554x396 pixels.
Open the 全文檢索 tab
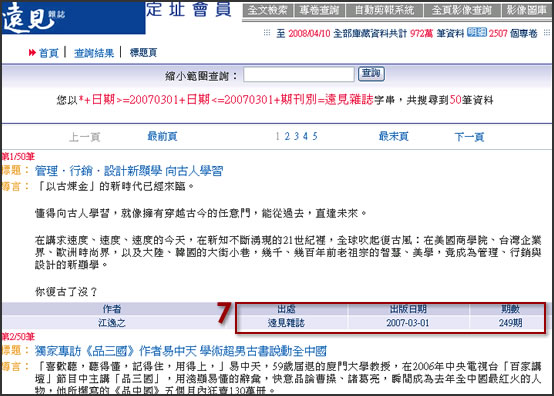[268, 11]
